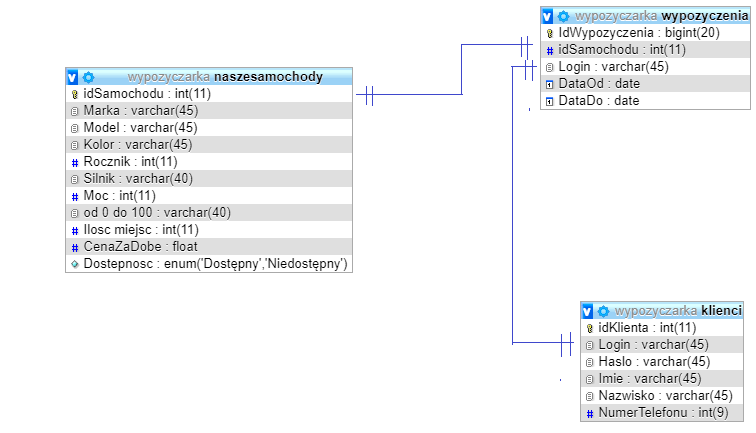Select the 'Silnik : varchar(40)' column row
This screenshot has width=756, height=433.
click(x=209, y=178)
